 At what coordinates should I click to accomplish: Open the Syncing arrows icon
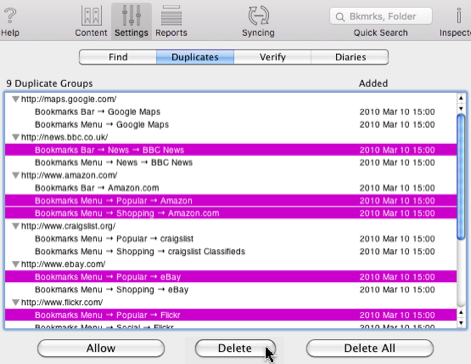[258, 15]
